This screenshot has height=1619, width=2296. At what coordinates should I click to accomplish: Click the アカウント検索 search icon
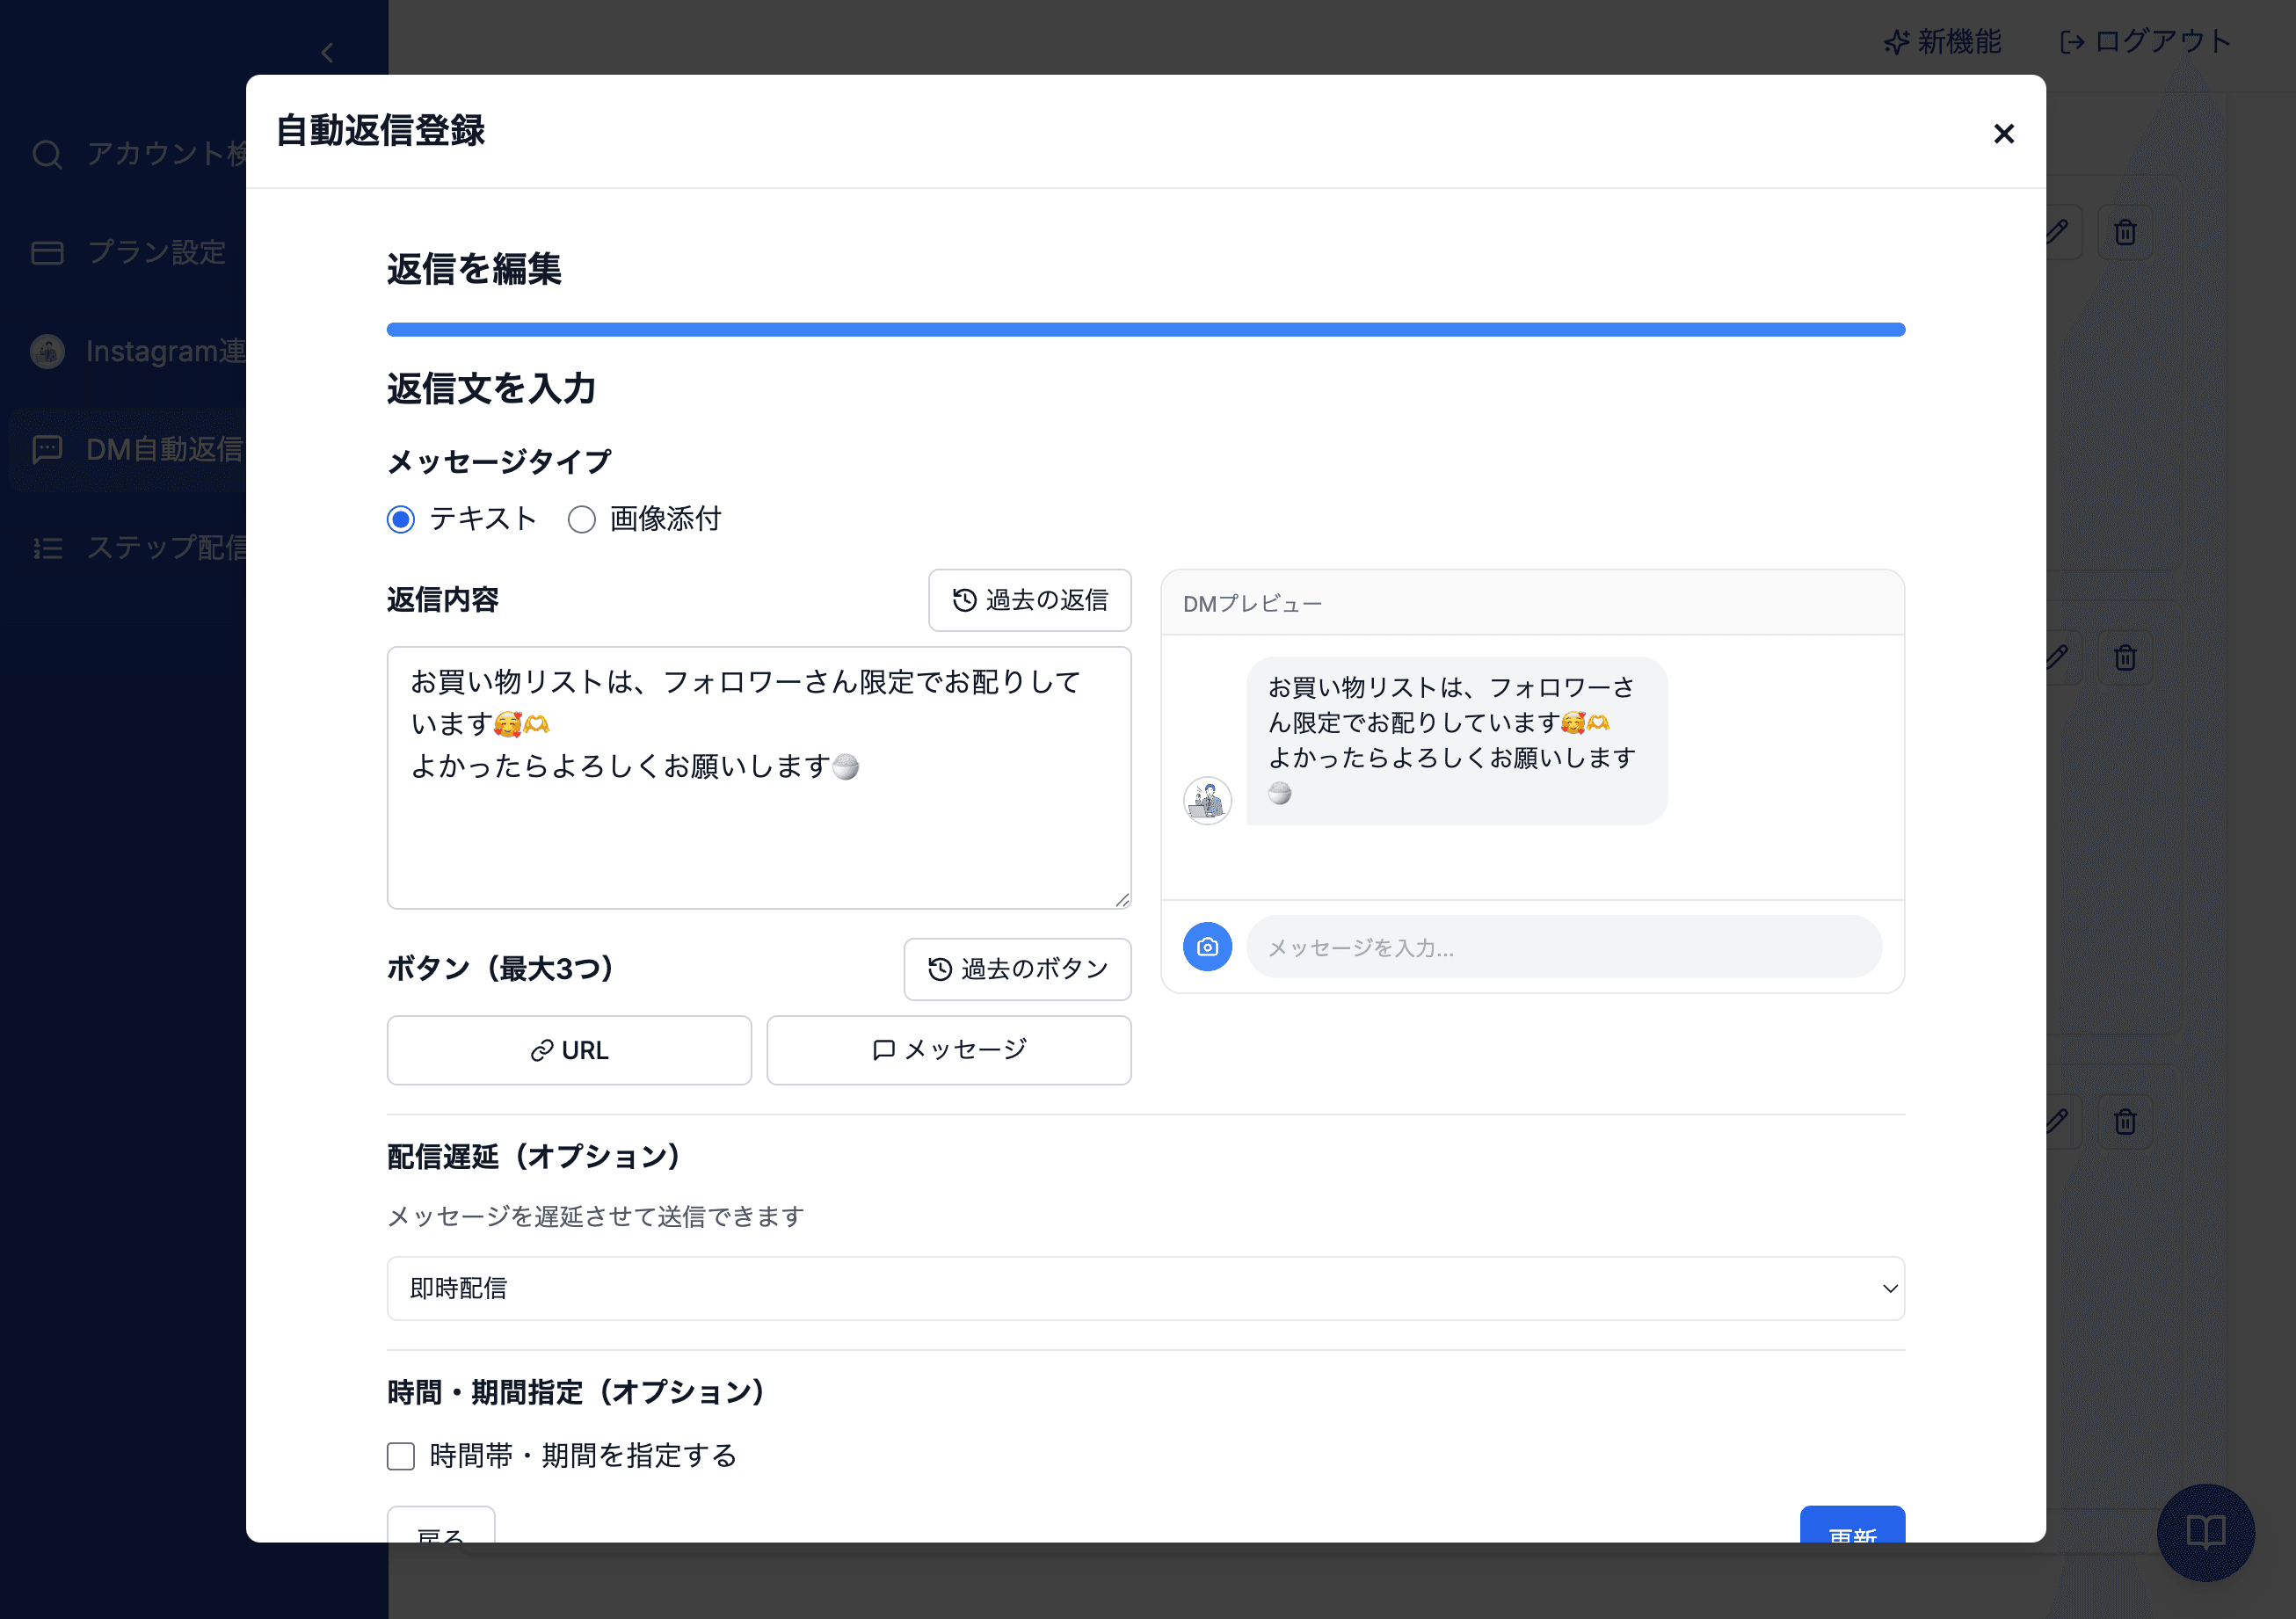tap(47, 154)
